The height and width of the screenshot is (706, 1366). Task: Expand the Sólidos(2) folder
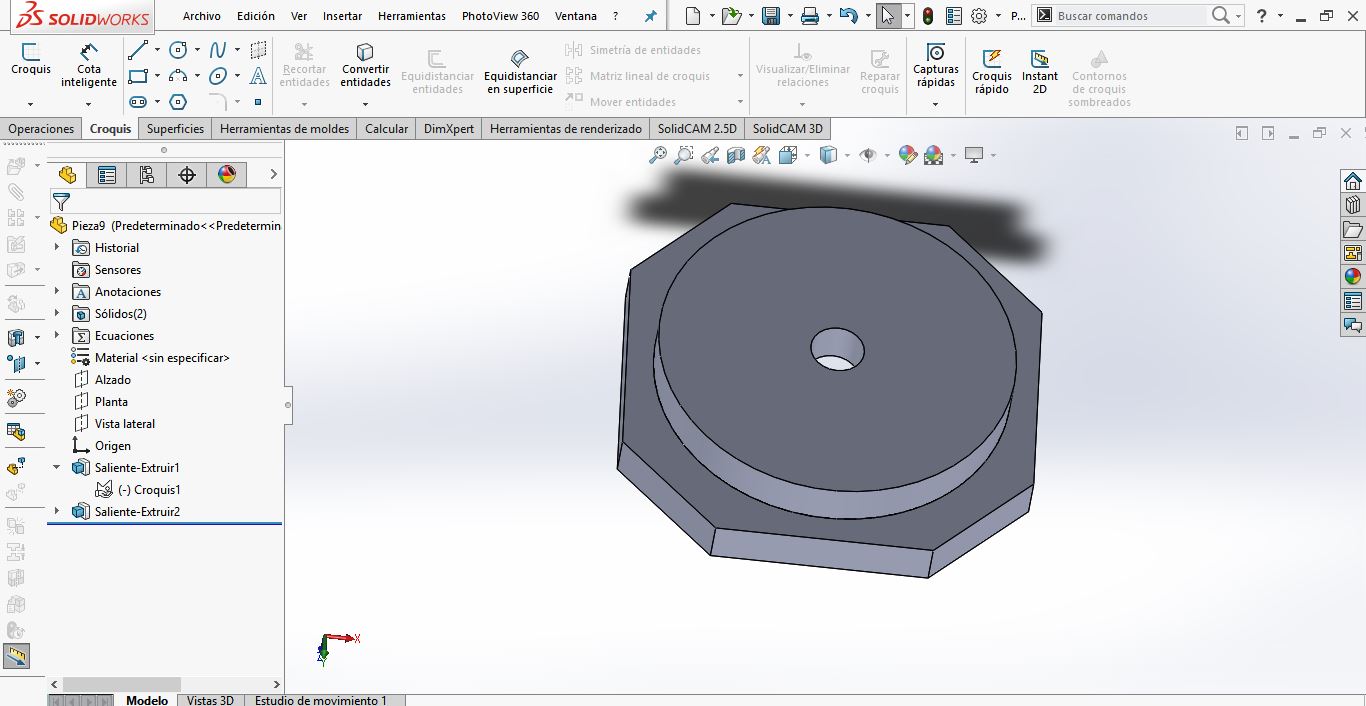(x=57, y=314)
